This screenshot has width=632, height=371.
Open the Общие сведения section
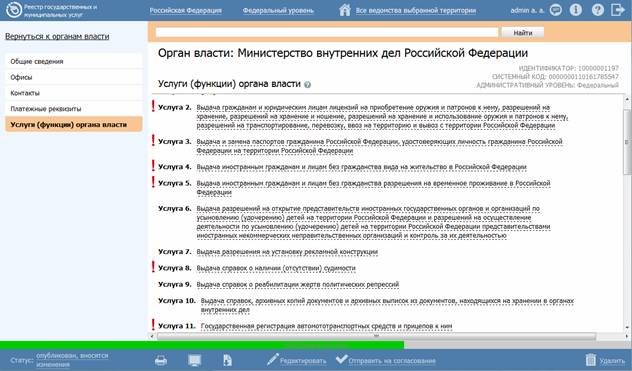74,61
